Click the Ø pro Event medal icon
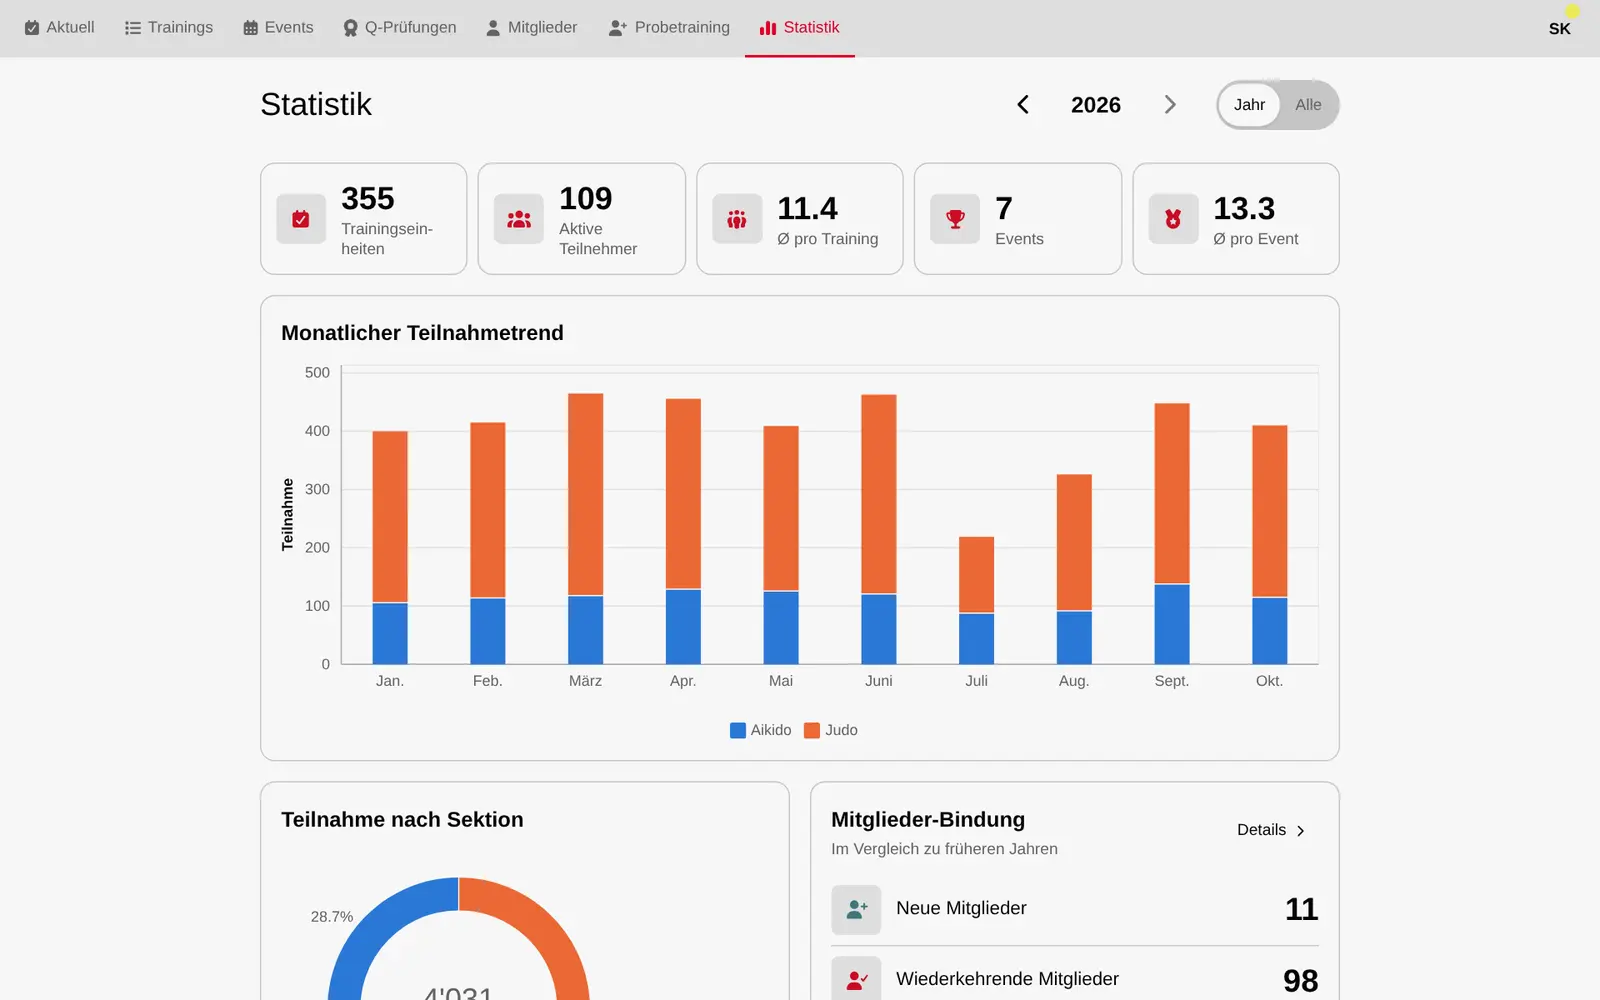This screenshot has width=1600, height=1000. [x=1173, y=219]
